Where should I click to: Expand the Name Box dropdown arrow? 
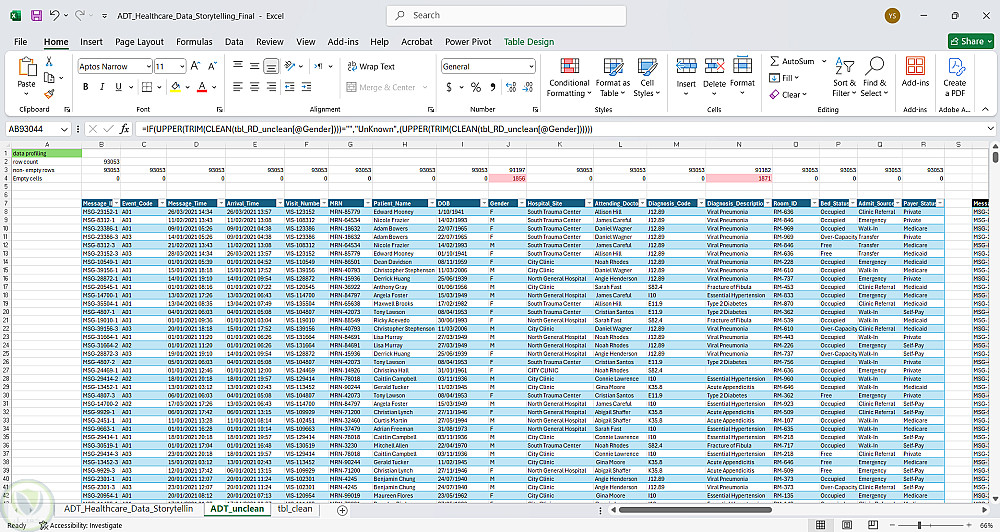click(66, 129)
